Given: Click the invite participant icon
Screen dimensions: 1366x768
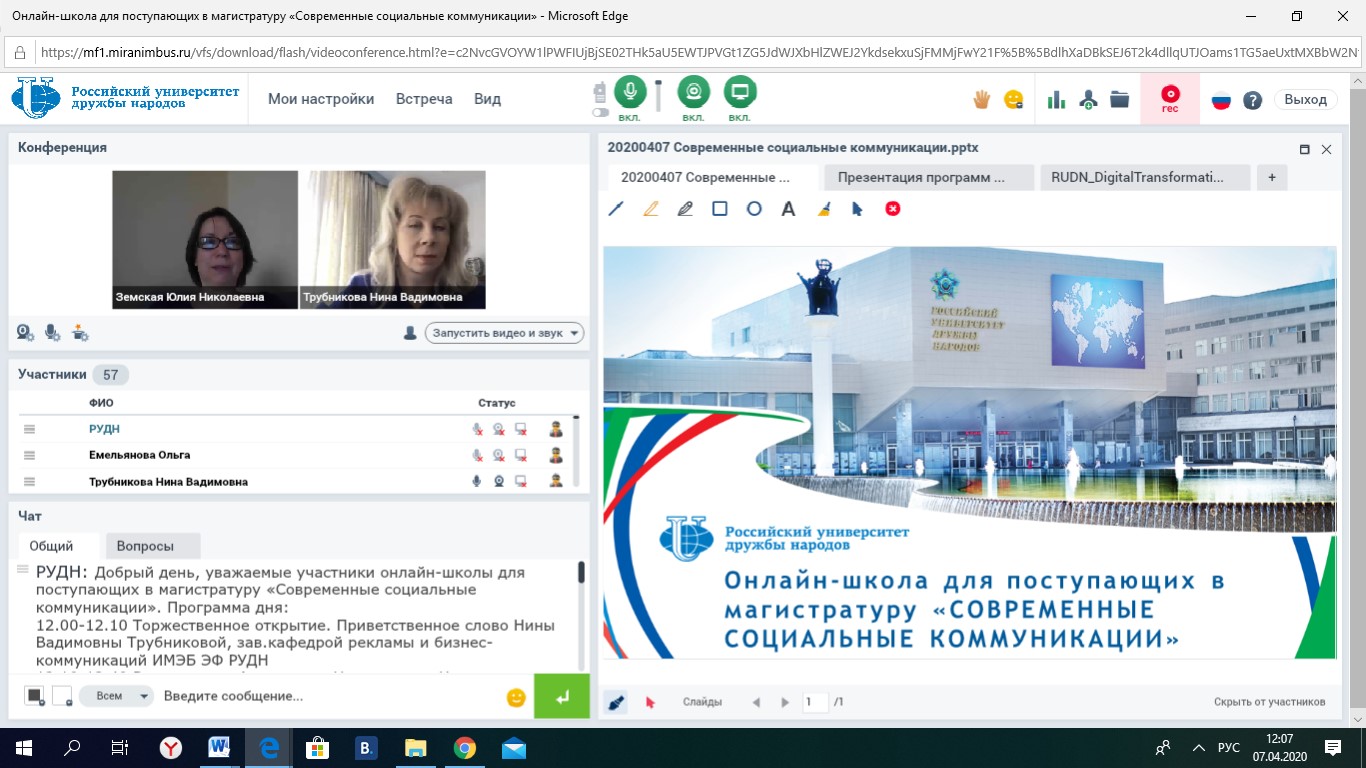Looking at the screenshot, I should [1089, 99].
